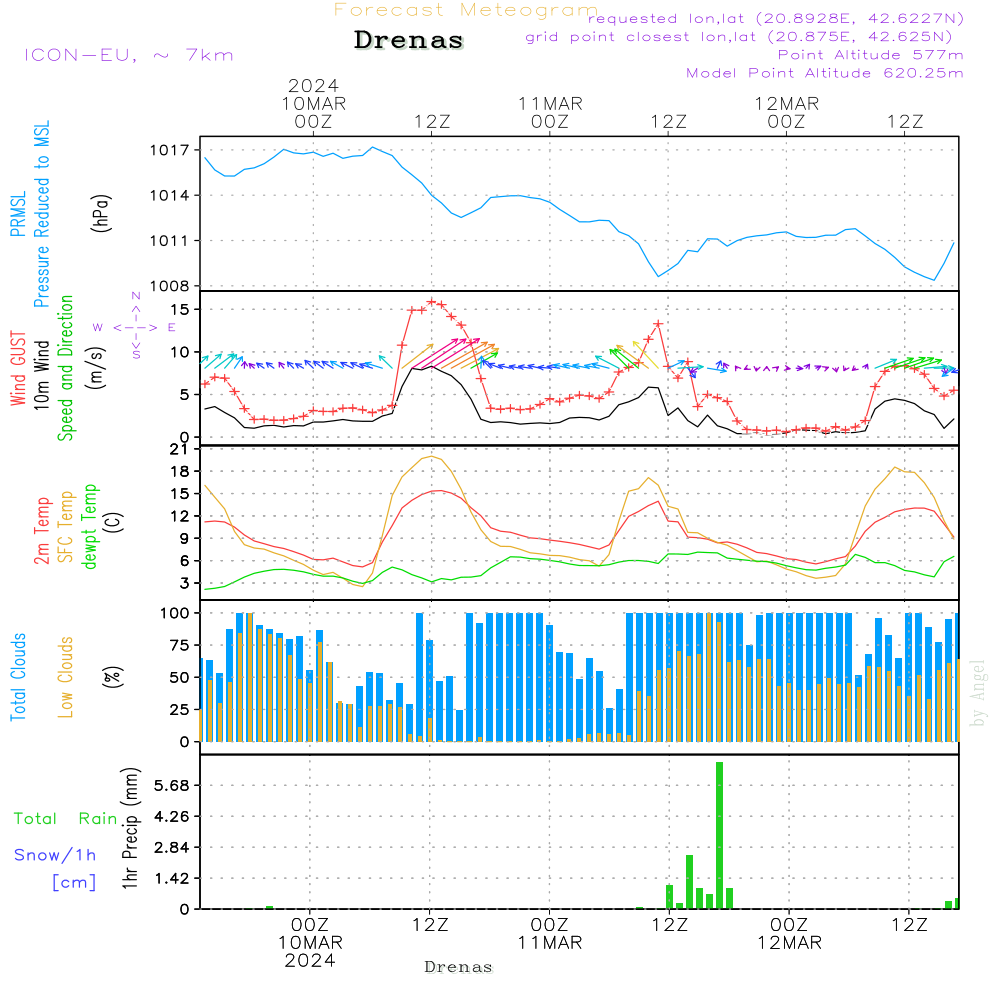The image size is (1000, 1000).
Task: Click the tallest green precipitation bar
Action: coord(719,835)
